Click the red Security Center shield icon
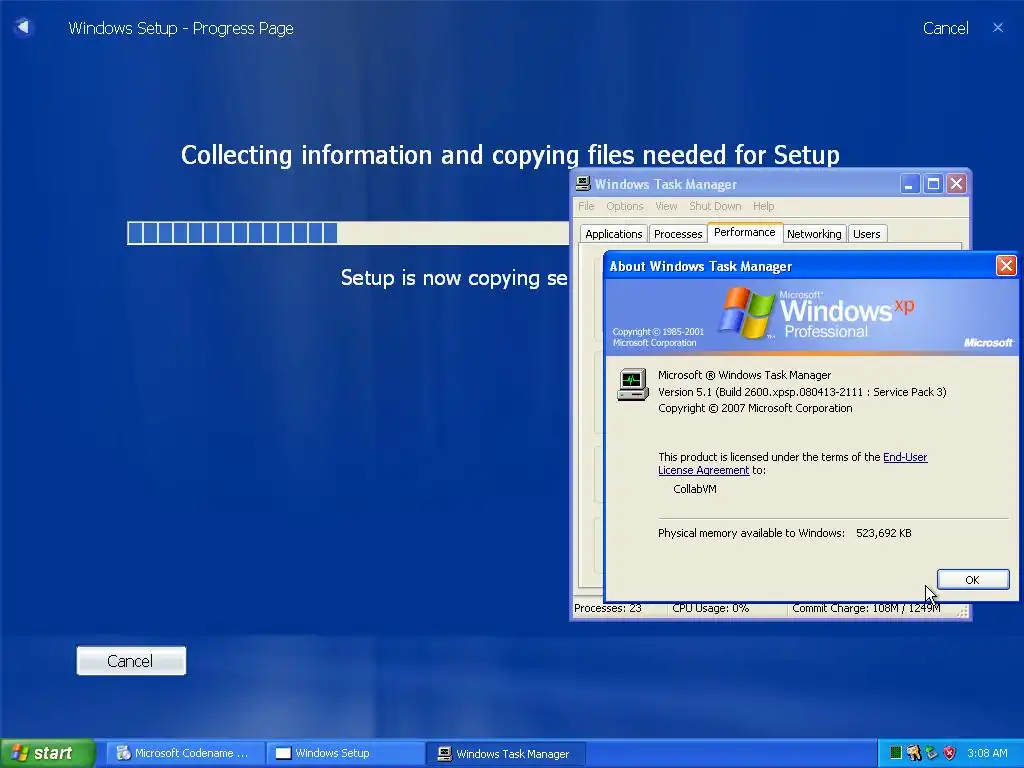The width and height of the screenshot is (1024, 768). (950, 753)
